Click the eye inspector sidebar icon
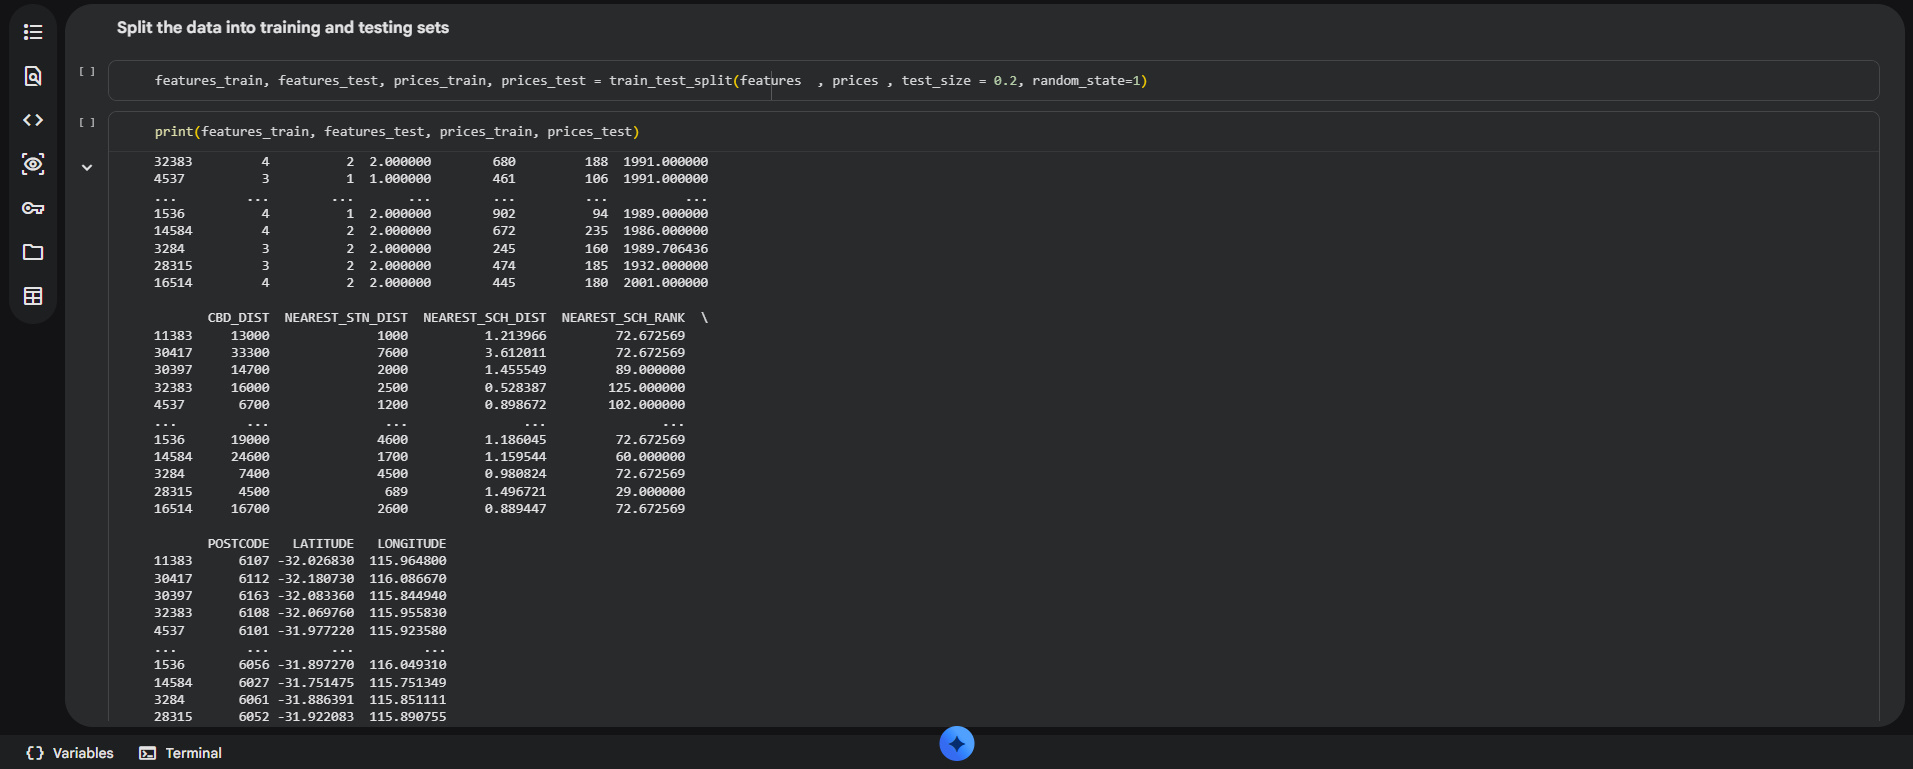This screenshot has width=1913, height=769. point(33,164)
